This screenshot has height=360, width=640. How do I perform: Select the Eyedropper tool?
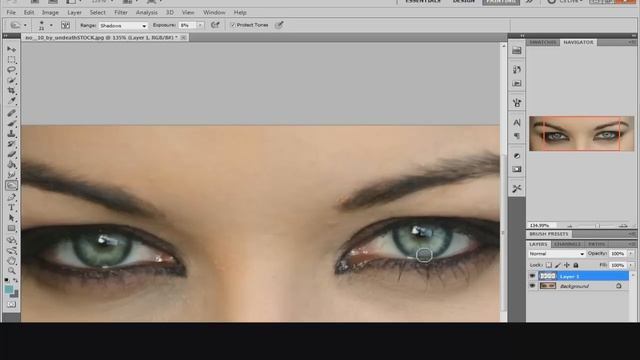11,100
